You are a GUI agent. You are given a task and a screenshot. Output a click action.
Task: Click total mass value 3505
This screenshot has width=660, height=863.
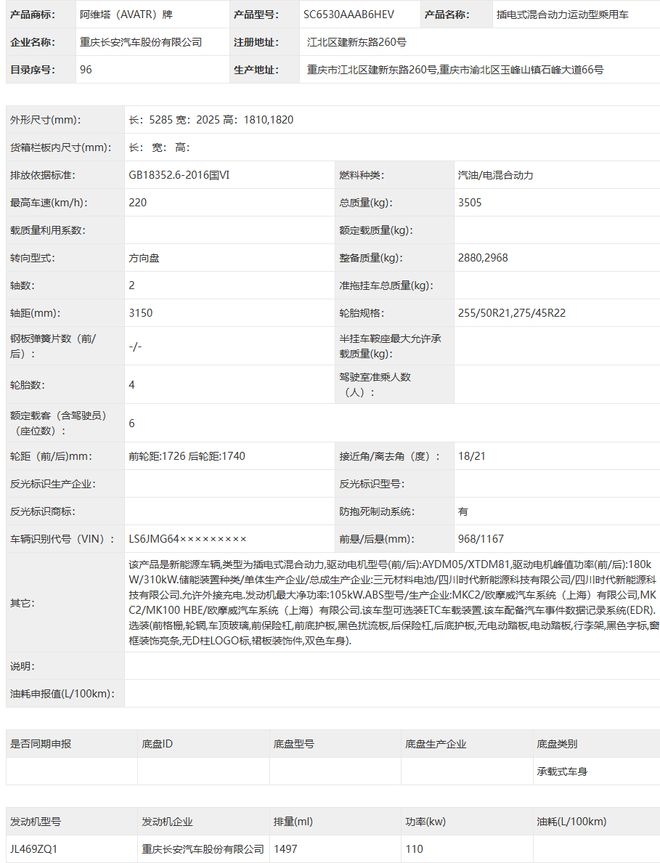(x=470, y=203)
